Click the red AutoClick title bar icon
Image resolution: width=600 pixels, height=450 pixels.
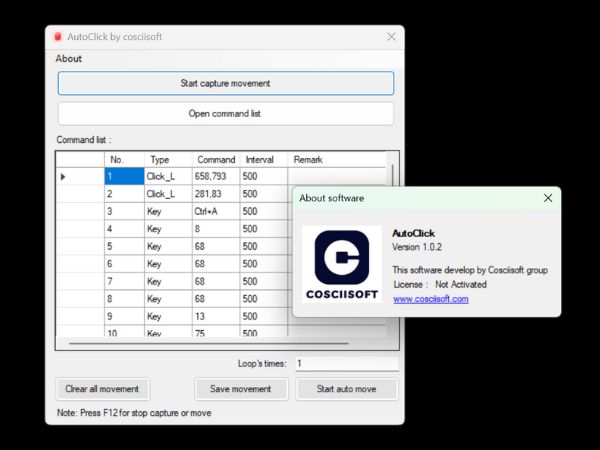[58, 36]
